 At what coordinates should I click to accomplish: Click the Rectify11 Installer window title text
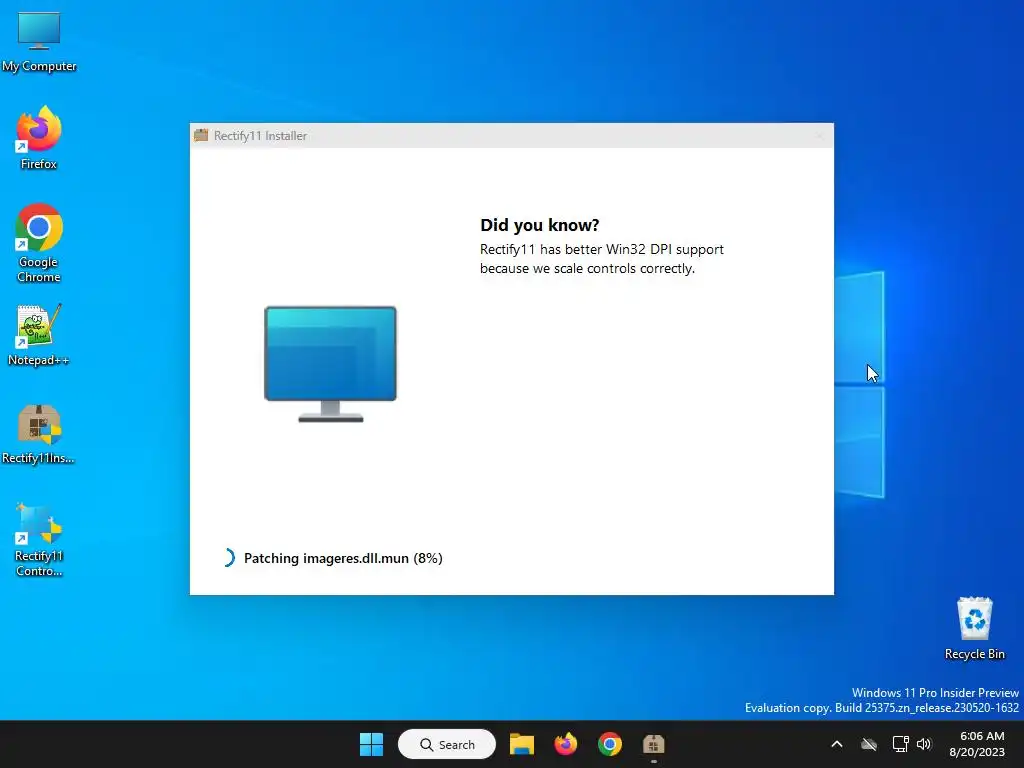point(260,136)
